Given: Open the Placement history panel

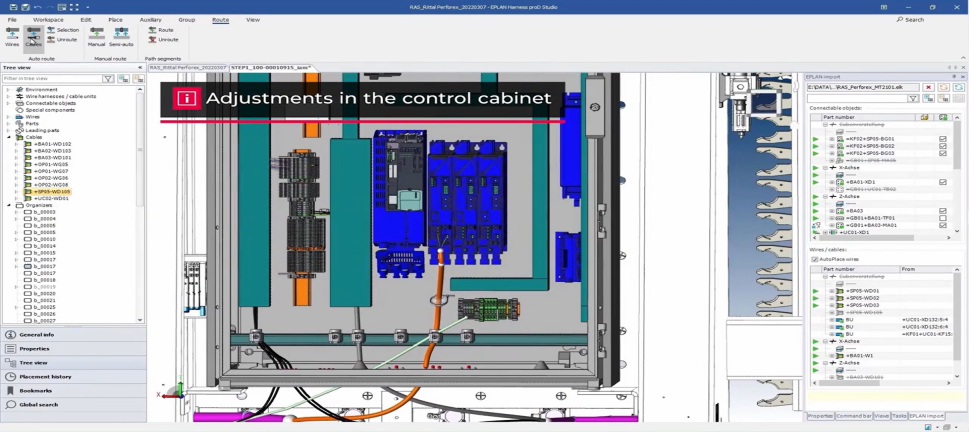Looking at the screenshot, I should coord(73,377).
